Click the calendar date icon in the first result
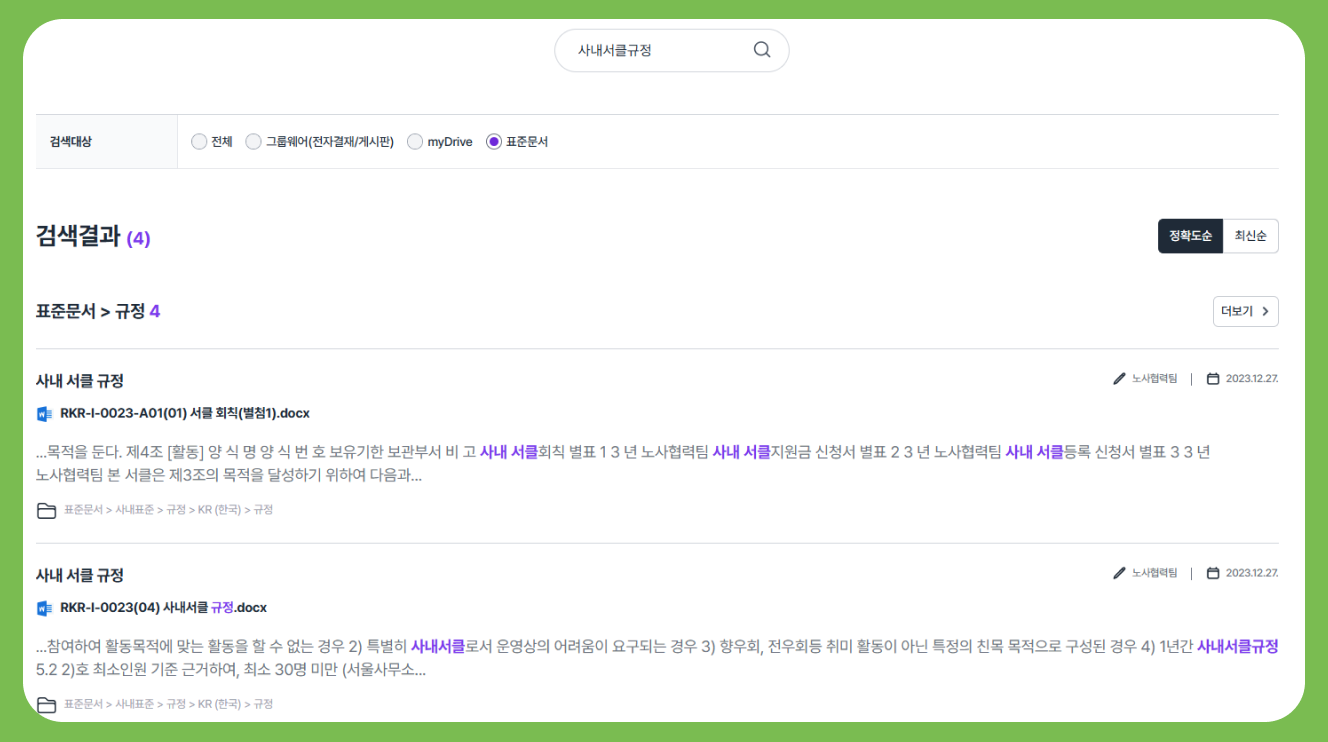 point(1213,379)
